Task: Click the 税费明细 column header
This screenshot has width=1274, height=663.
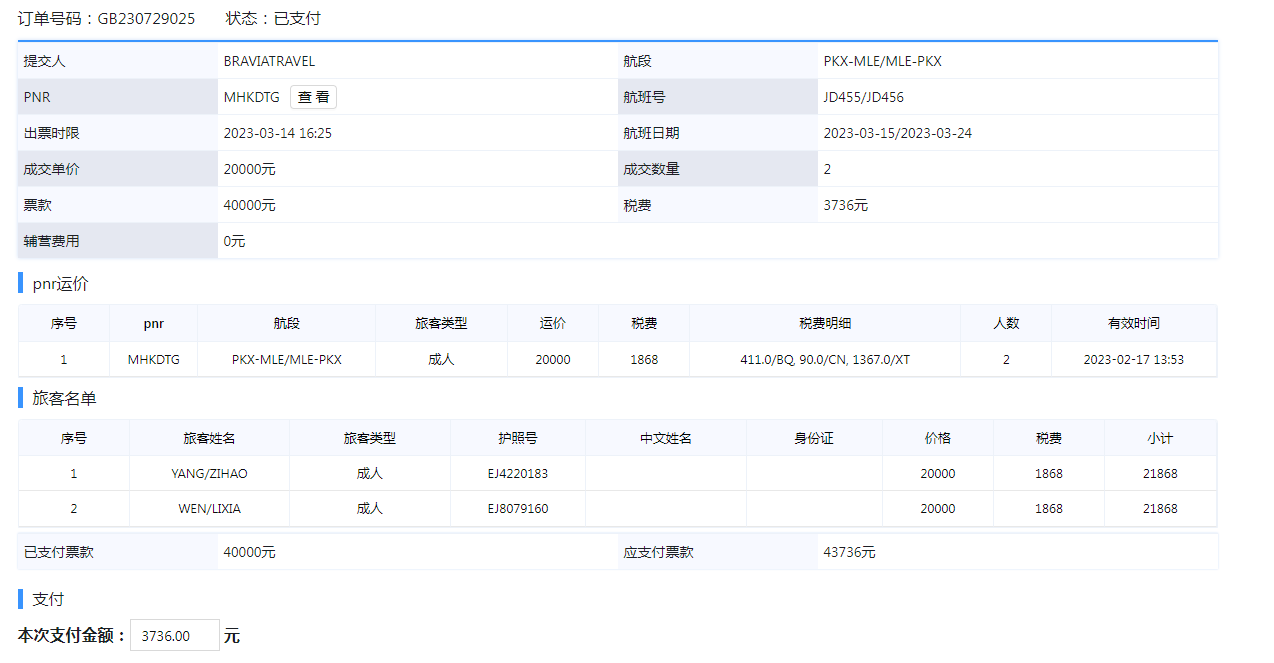Action: (825, 323)
